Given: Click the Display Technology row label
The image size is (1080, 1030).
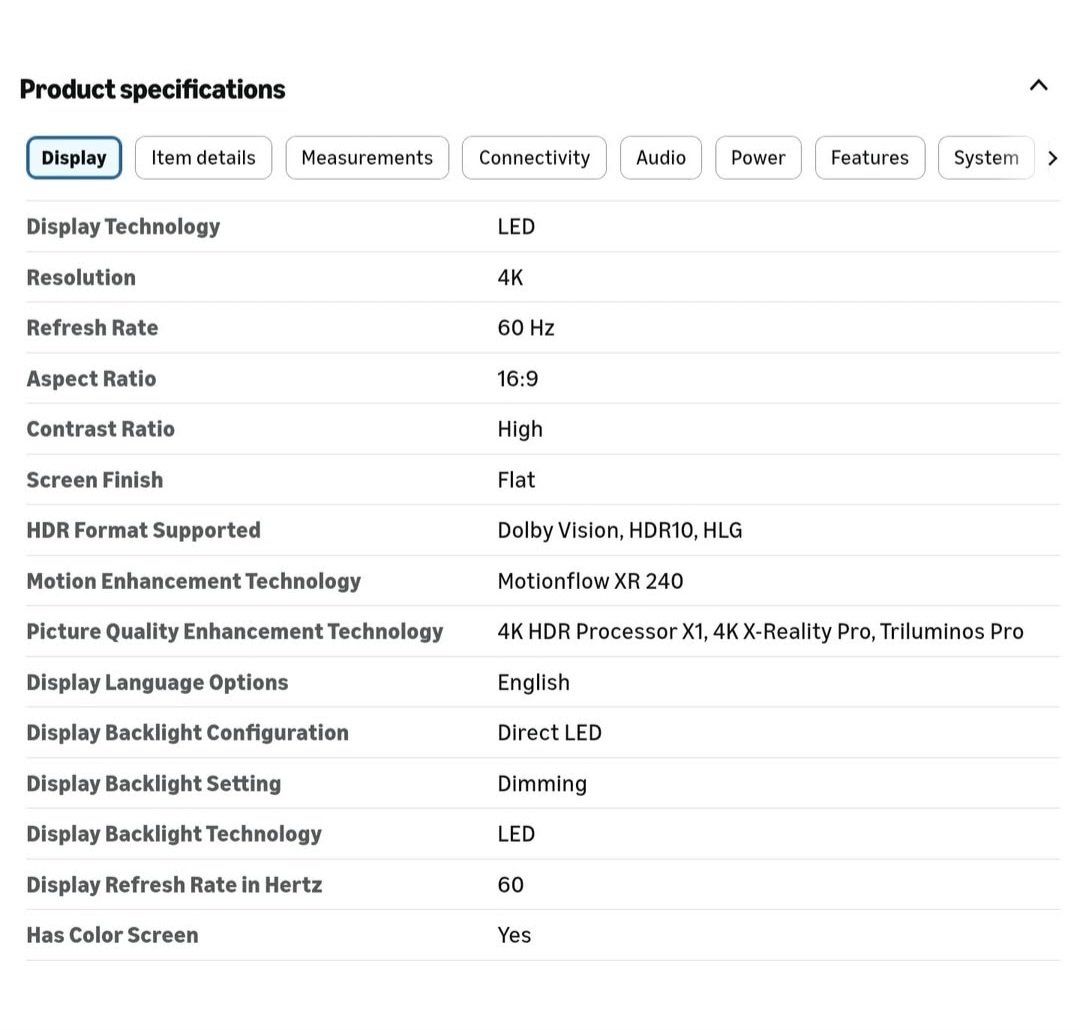Looking at the screenshot, I should (x=123, y=227).
